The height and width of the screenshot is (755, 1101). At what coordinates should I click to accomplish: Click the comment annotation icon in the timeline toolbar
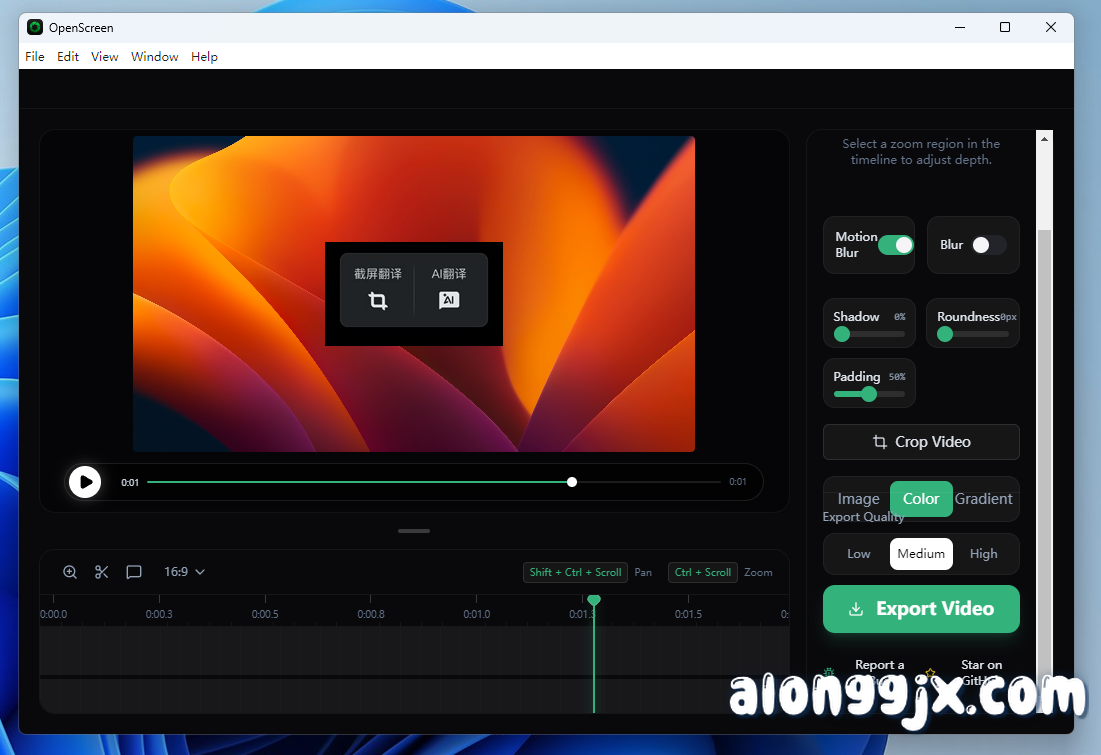134,571
